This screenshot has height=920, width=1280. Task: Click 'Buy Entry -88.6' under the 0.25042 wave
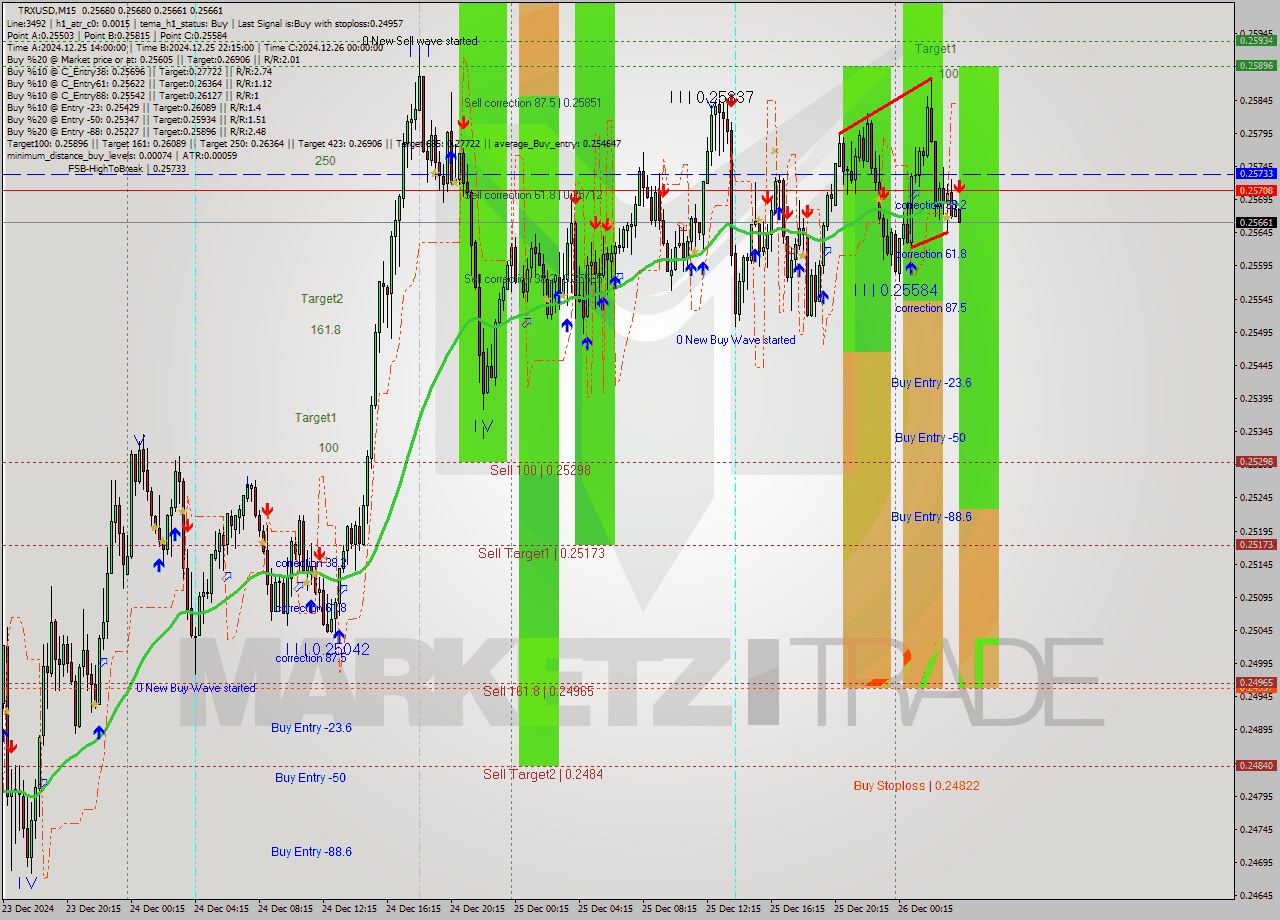[311, 852]
